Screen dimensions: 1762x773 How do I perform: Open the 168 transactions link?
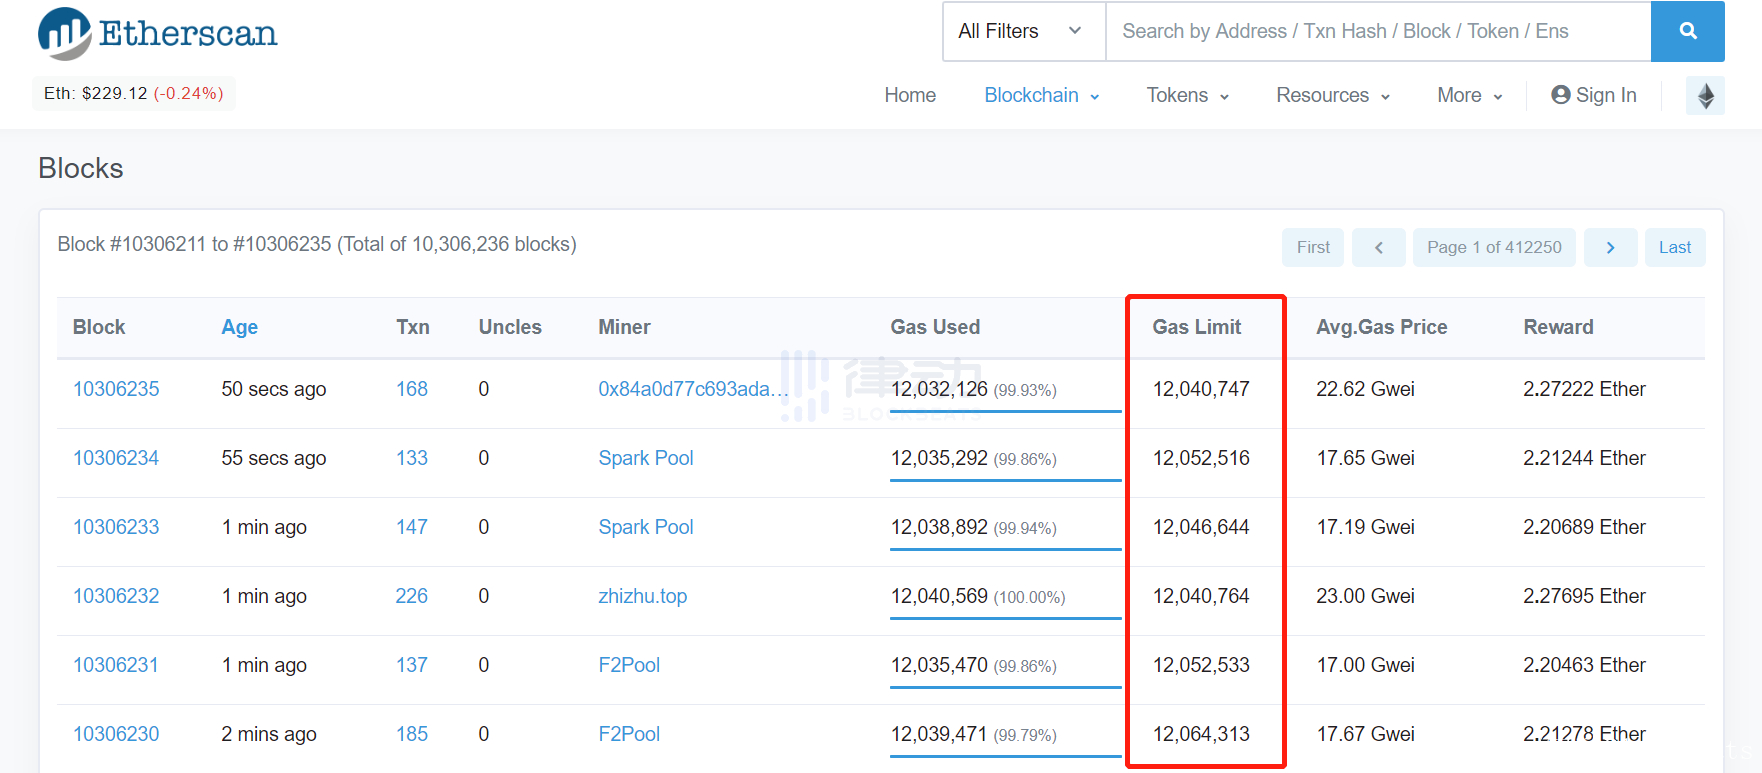412,389
